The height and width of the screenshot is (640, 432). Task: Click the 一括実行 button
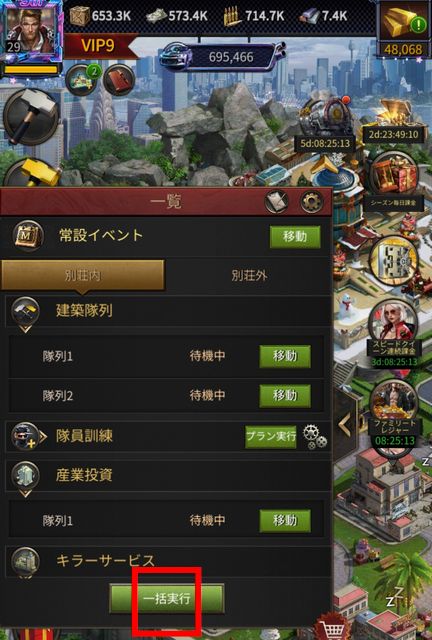click(x=167, y=599)
